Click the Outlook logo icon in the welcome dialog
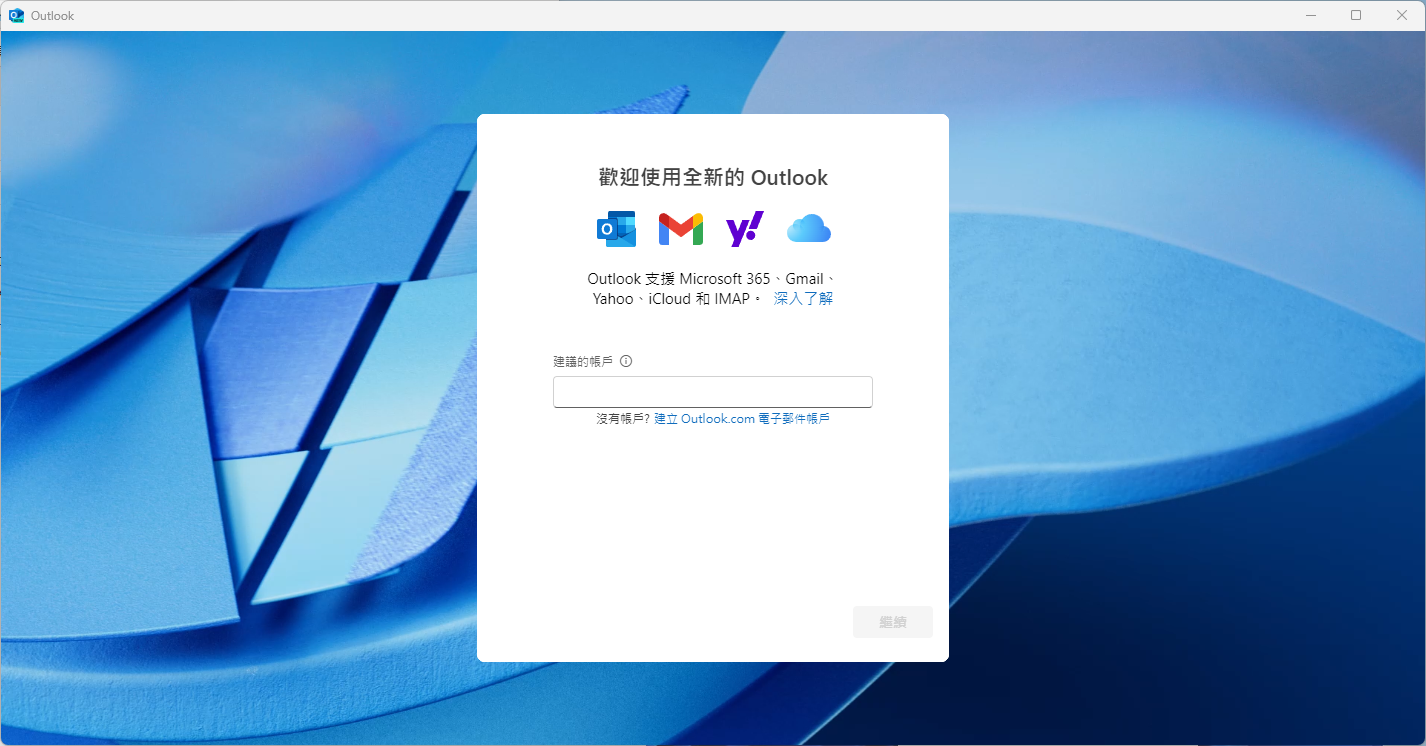The width and height of the screenshot is (1426, 746). pos(616,229)
